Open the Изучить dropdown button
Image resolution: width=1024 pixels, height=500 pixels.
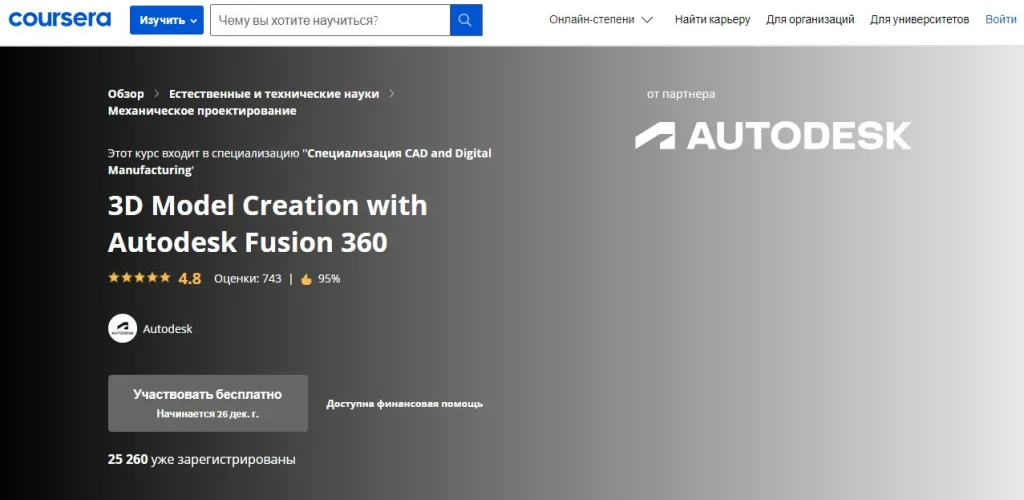click(x=167, y=20)
